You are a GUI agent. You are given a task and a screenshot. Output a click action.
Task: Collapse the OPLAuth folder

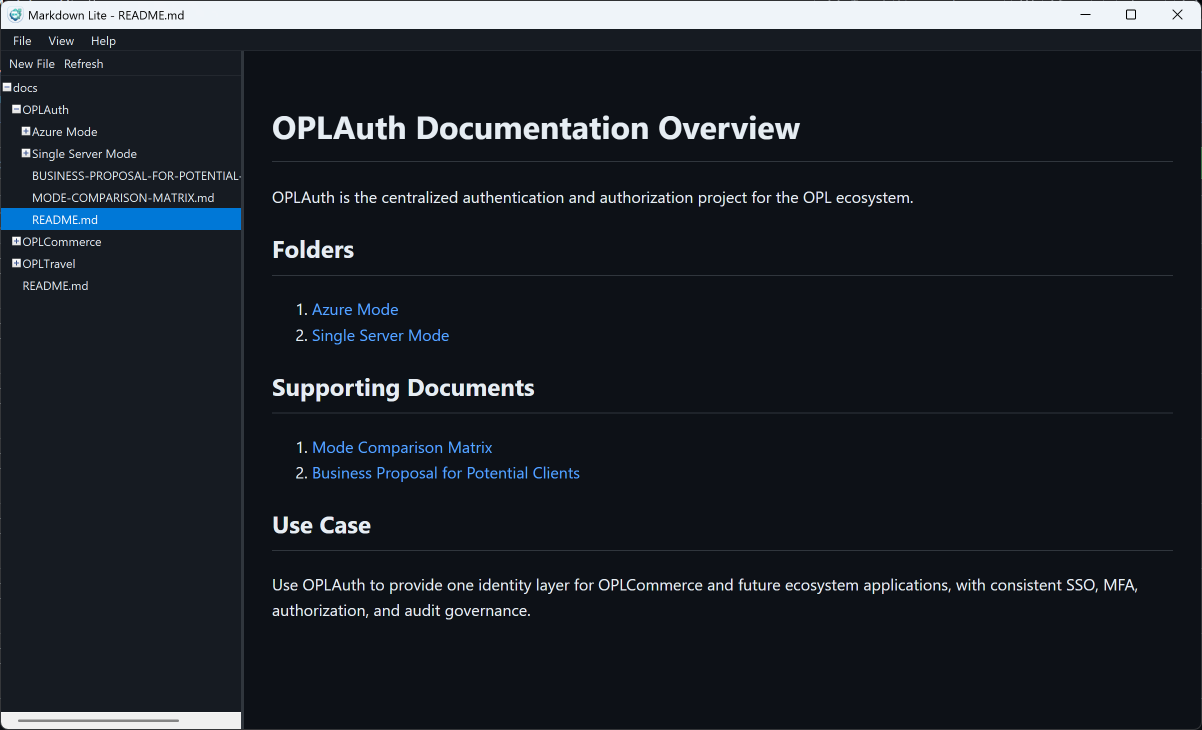[16, 109]
